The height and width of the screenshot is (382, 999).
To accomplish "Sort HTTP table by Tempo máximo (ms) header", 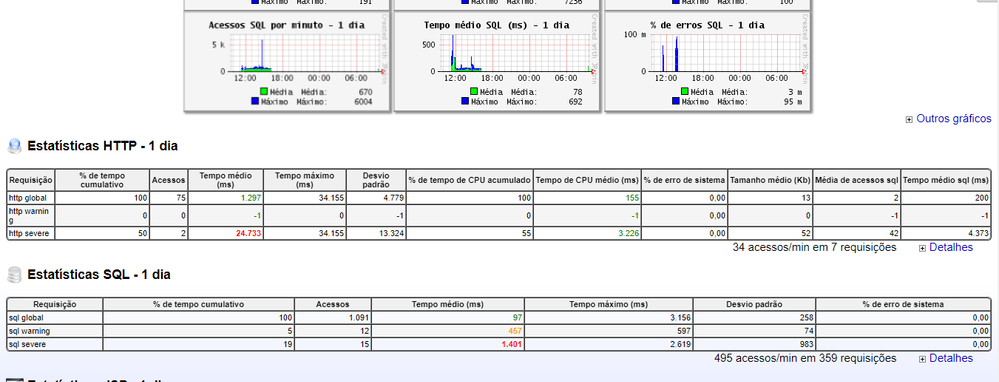I will point(305,180).
